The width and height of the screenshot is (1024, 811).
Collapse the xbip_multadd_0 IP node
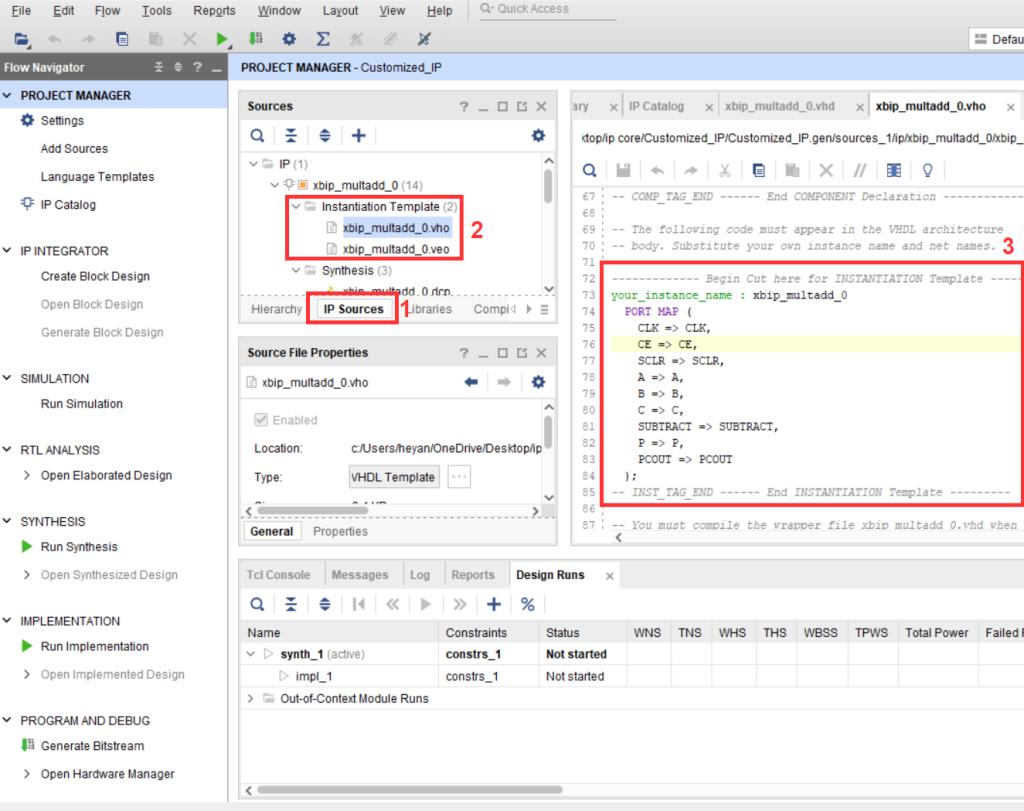click(275, 185)
